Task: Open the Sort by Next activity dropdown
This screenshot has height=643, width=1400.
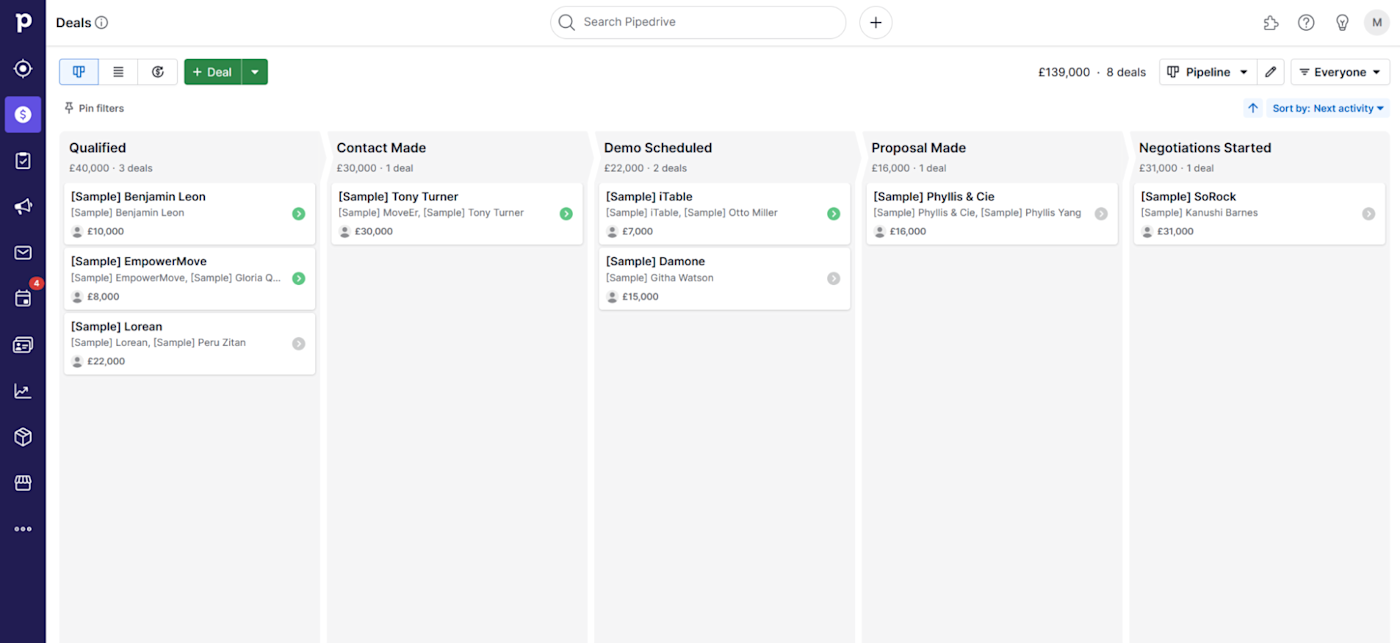Action: pos(1328,108)
